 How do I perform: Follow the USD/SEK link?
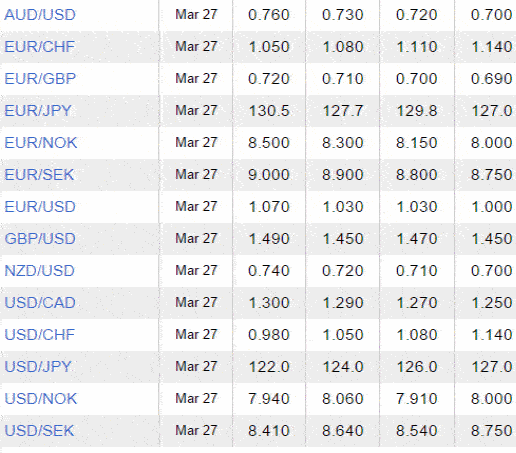[39, 431]
